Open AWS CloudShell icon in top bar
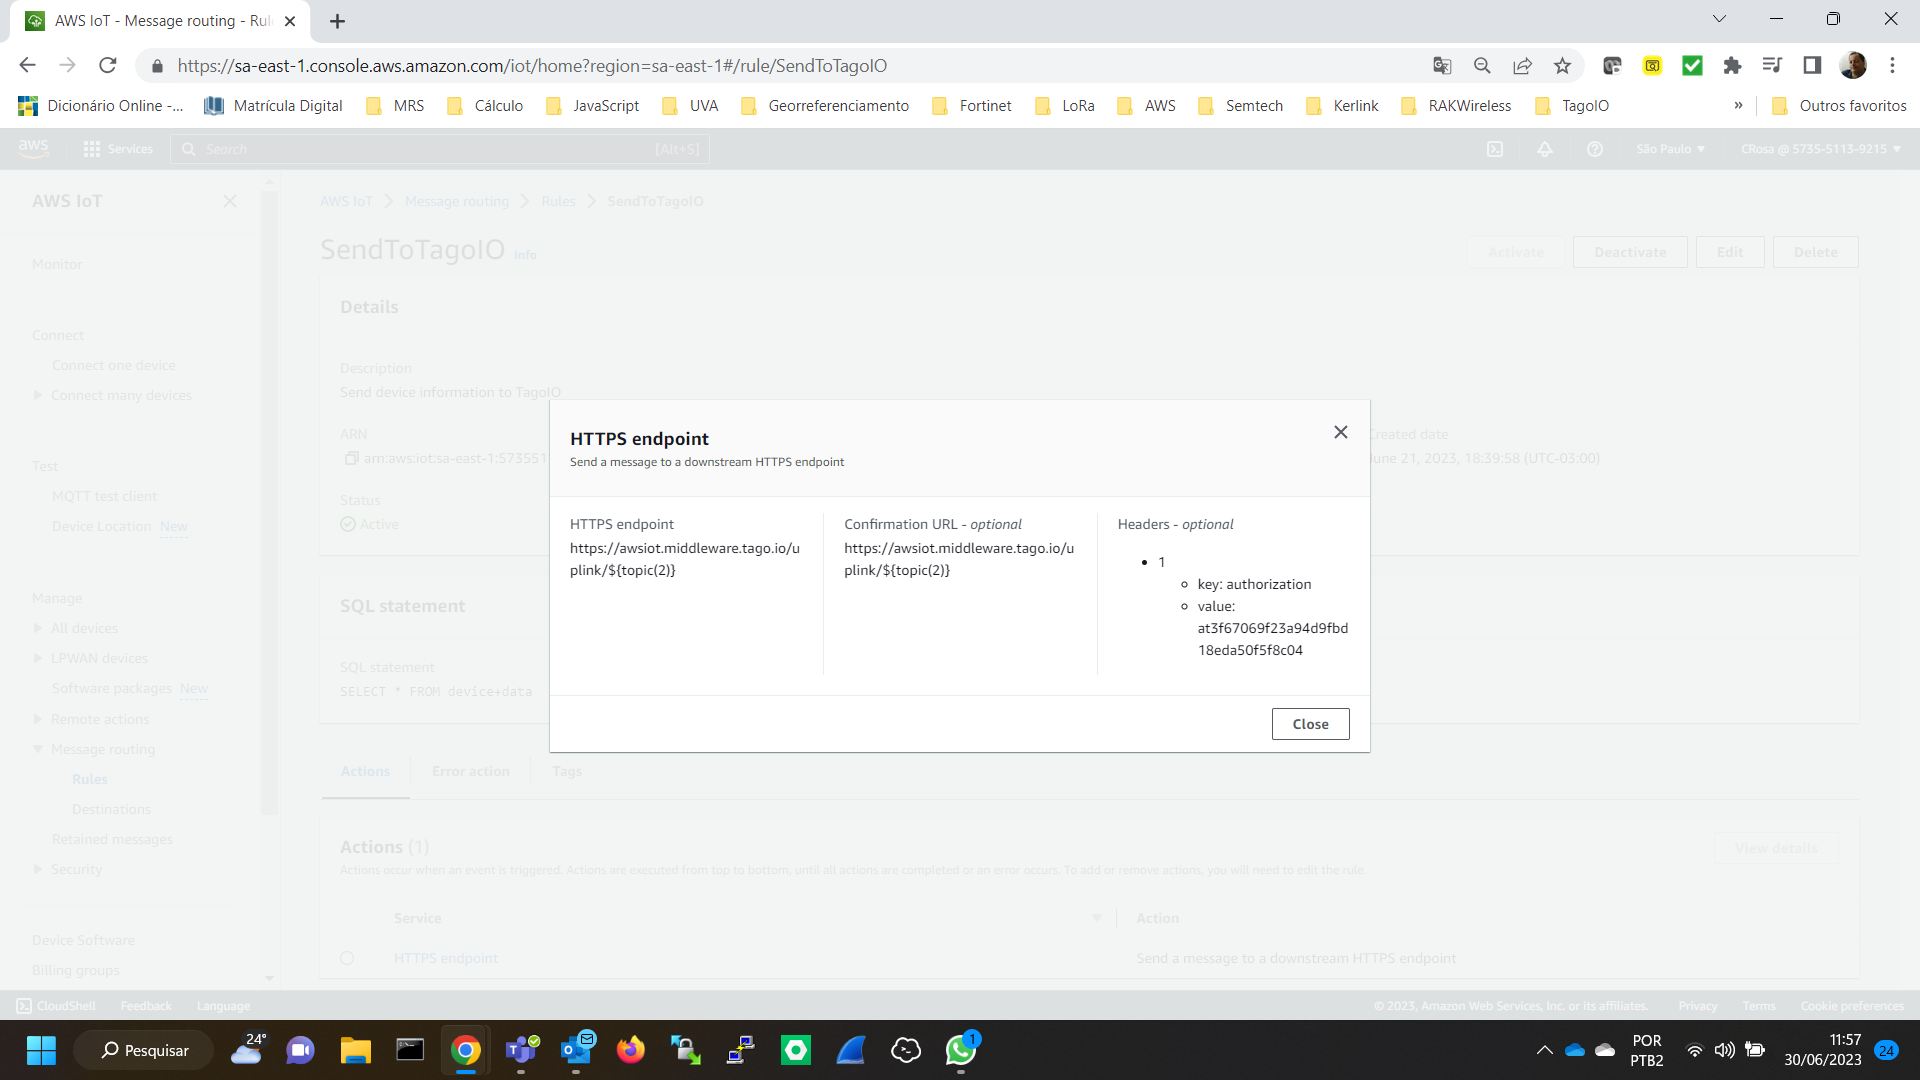This screenshot has height=1080, width=1920. 1495,149
